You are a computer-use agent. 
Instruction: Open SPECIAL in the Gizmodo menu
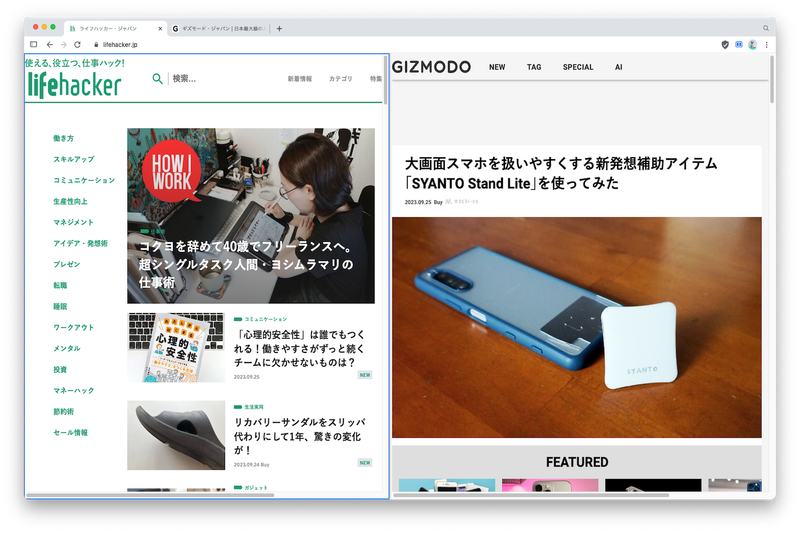click(x=578, y=67)
